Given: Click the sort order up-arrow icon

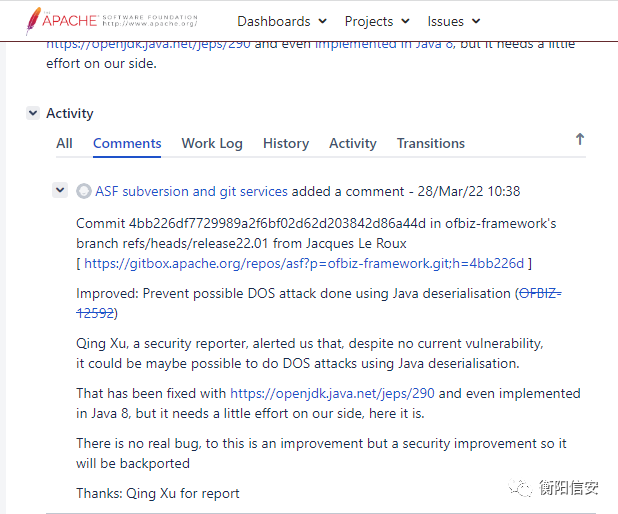Looking at the screenshot, I should click(x=579, y=139).
